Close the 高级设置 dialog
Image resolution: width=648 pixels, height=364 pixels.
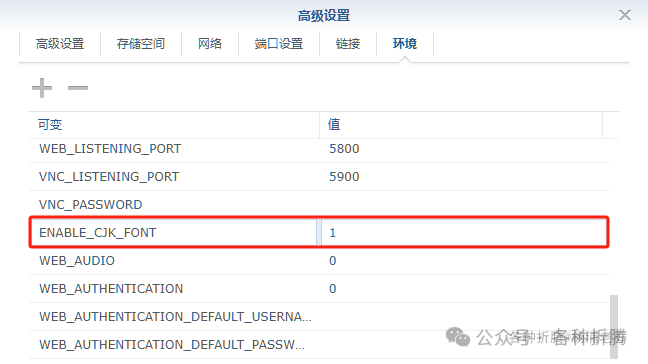click(624, 15)
